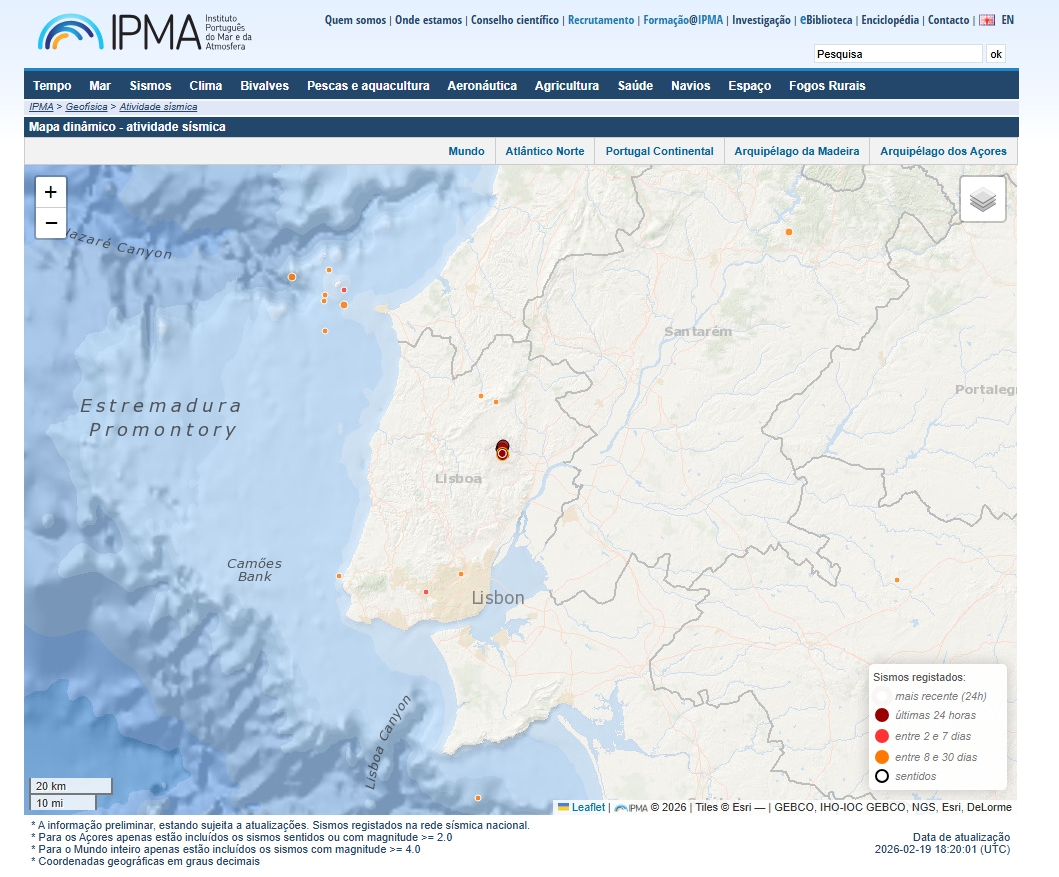Click the ok search button
Image resolution: width=1059 pixels, height=877 pixels.
(x=995, y=54)
